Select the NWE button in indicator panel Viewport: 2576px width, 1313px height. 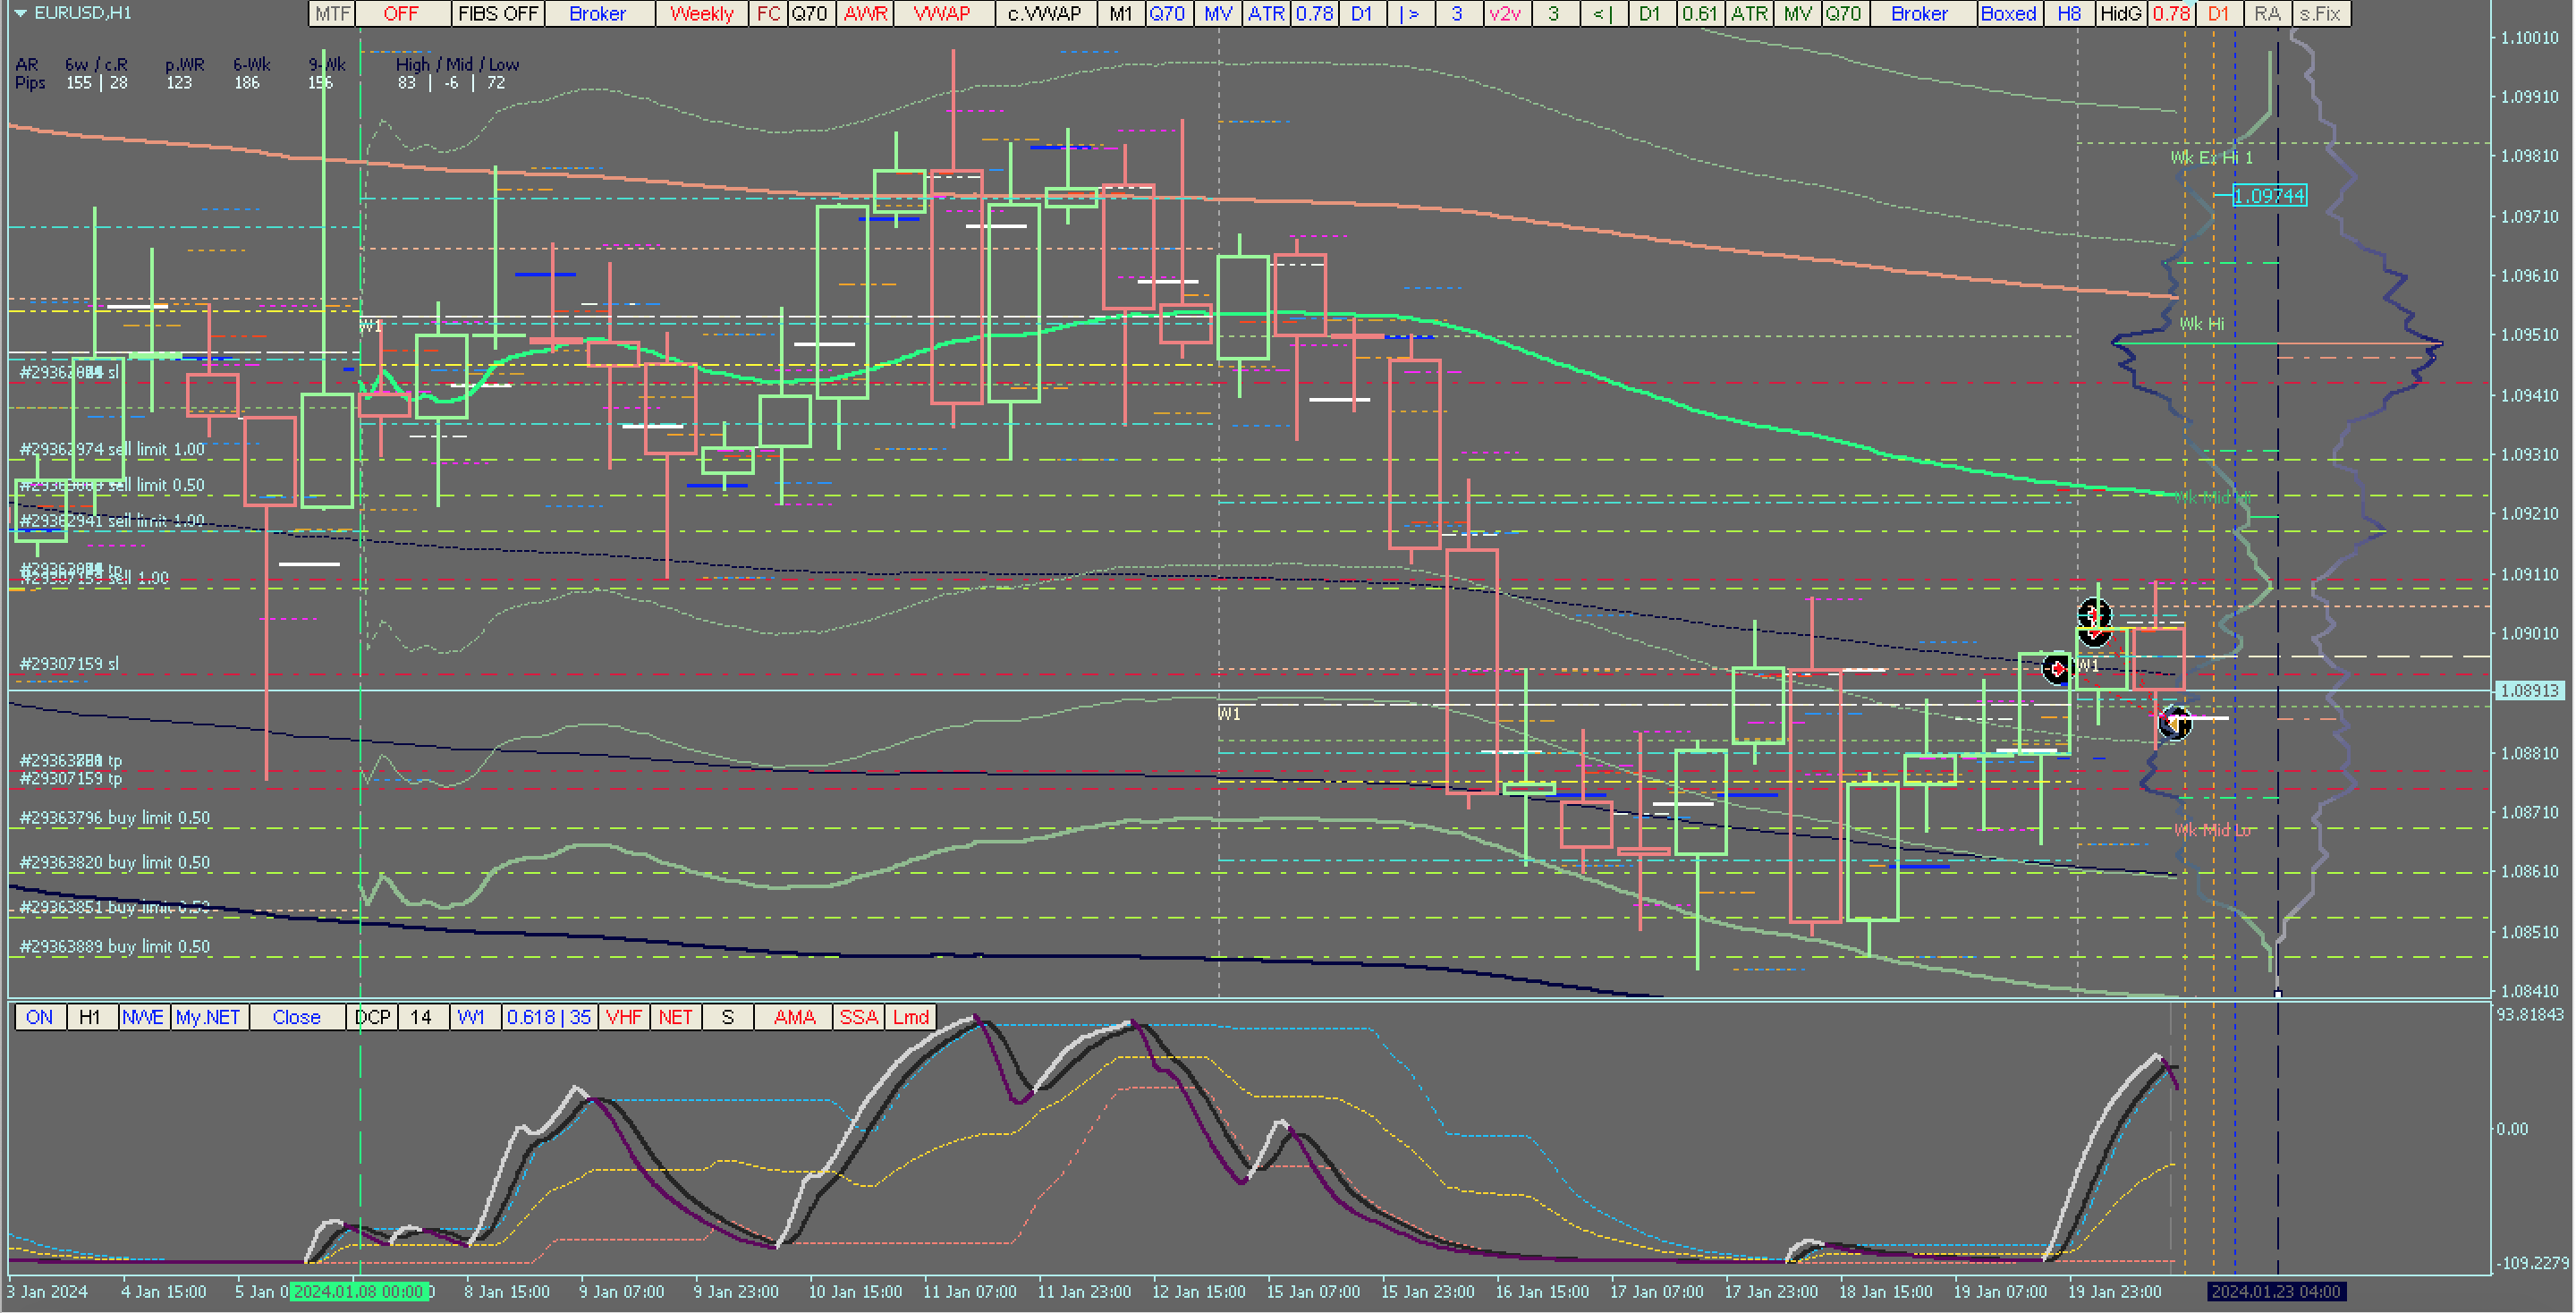coord(143,1017)
